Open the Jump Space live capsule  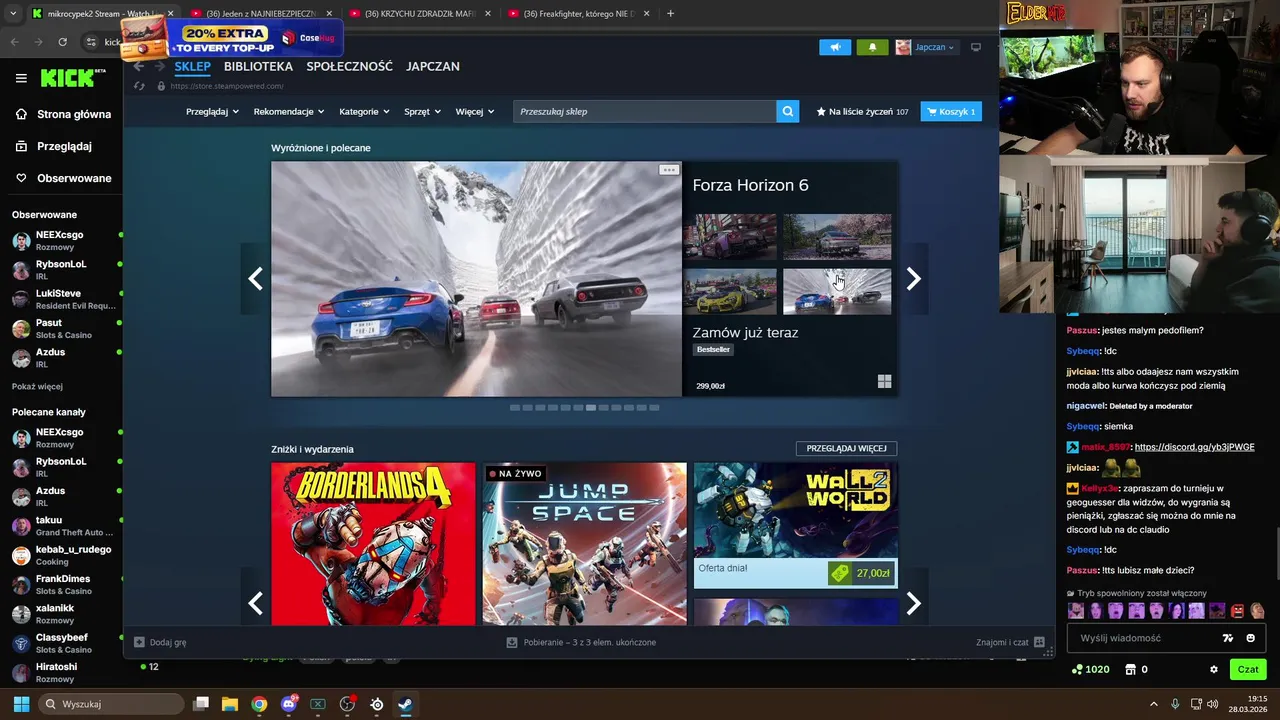pos(584,544)
